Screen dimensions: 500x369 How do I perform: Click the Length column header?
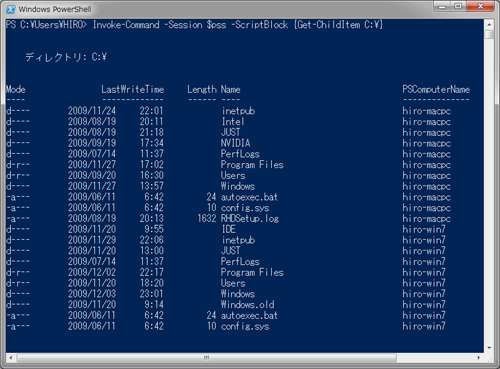202,89
